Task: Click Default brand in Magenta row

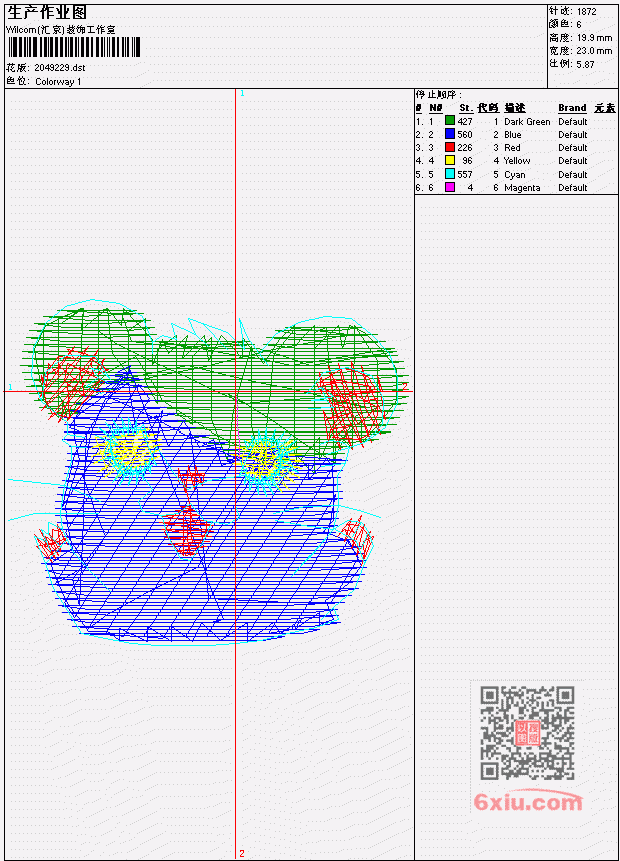Action: tap(572, 188)
